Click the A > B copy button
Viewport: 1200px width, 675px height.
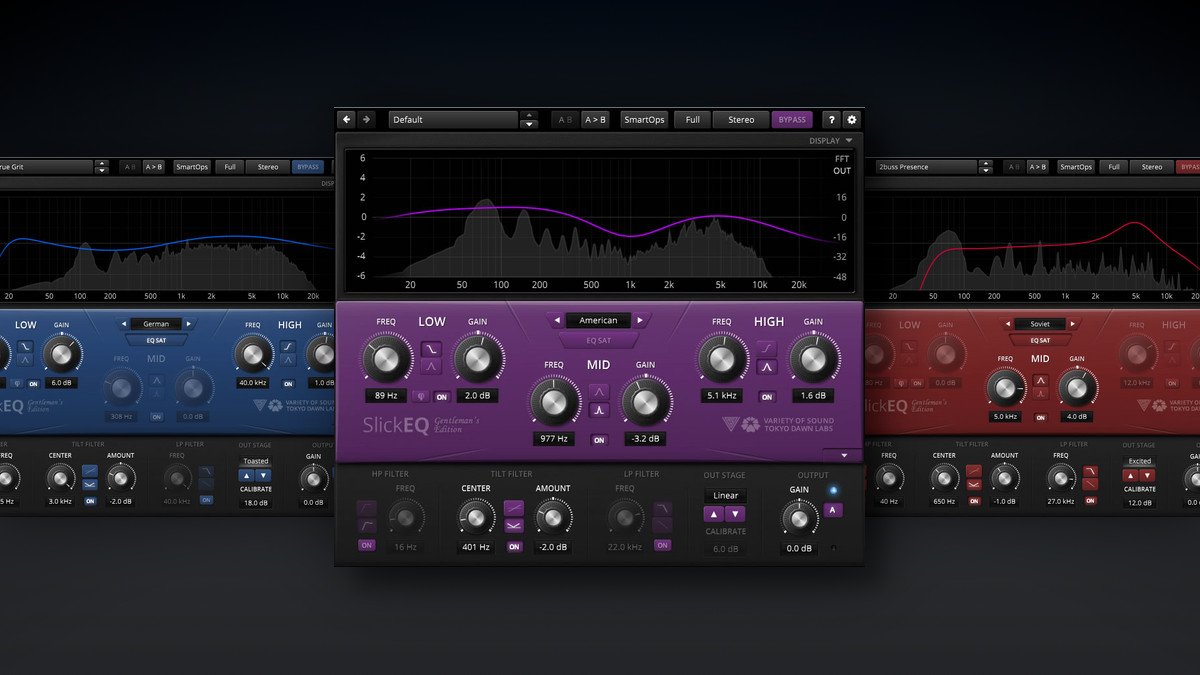(595, 120)
